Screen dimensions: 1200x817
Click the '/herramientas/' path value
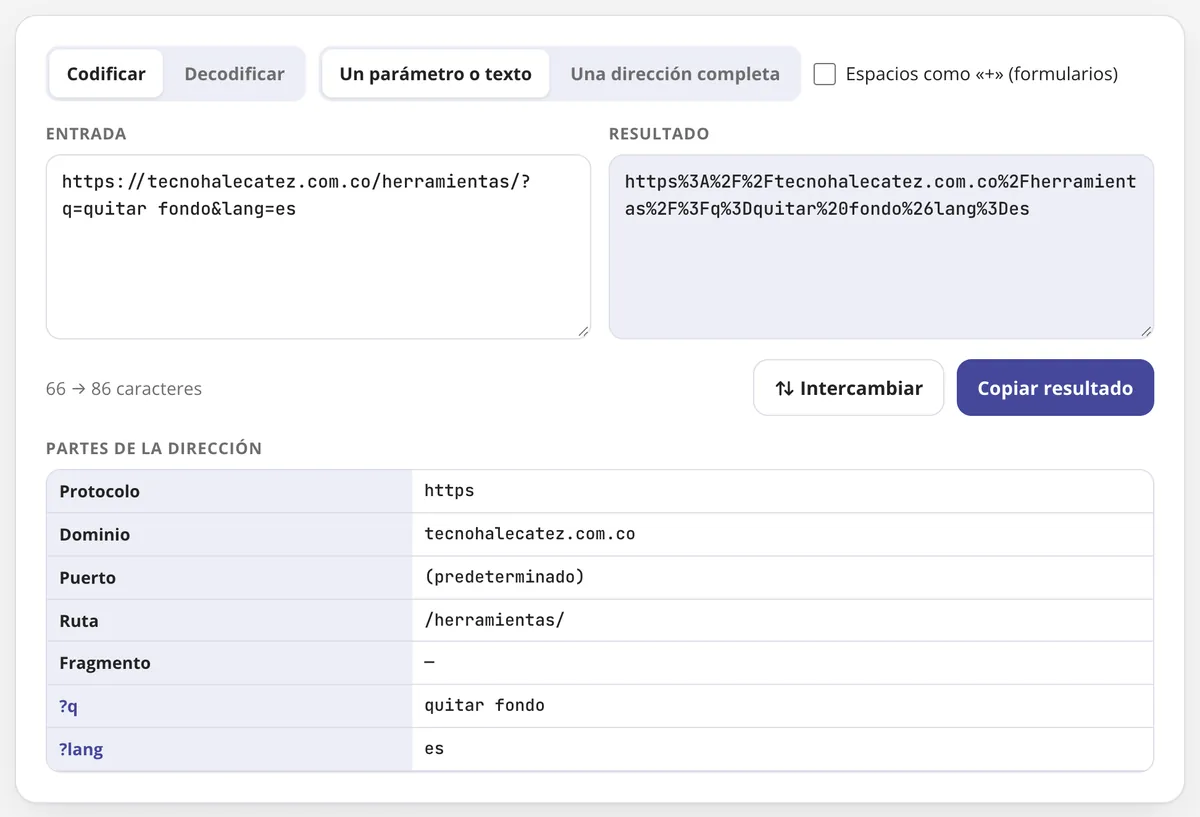click(x=494, y=620)
